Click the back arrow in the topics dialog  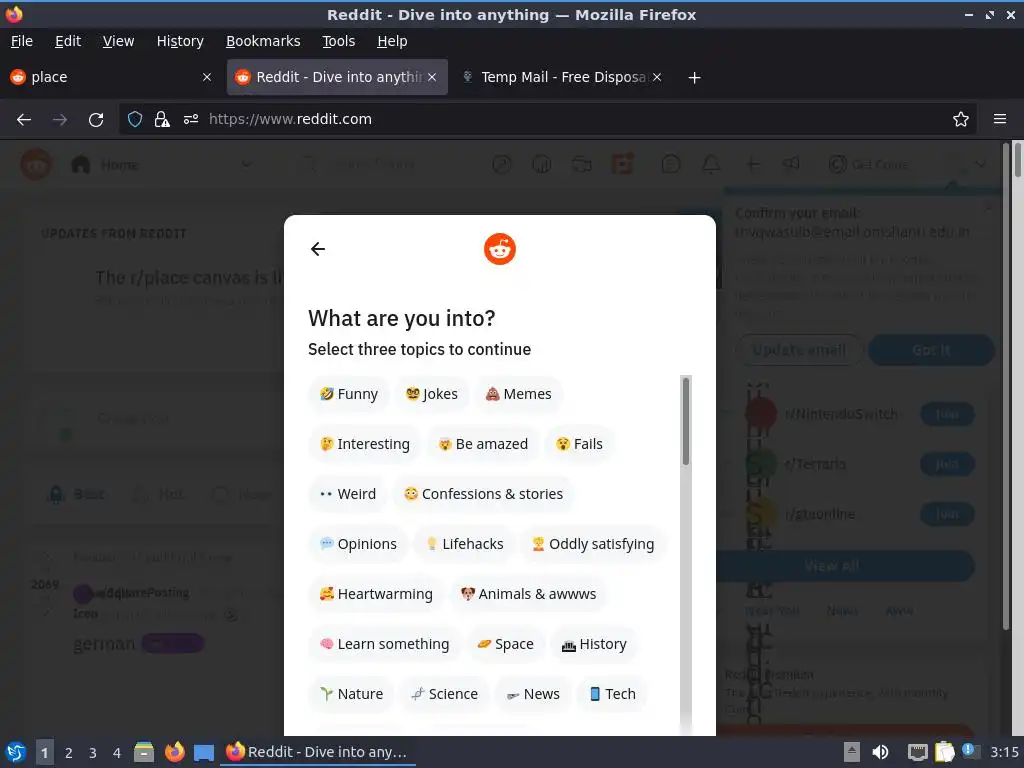click(317, 249)
